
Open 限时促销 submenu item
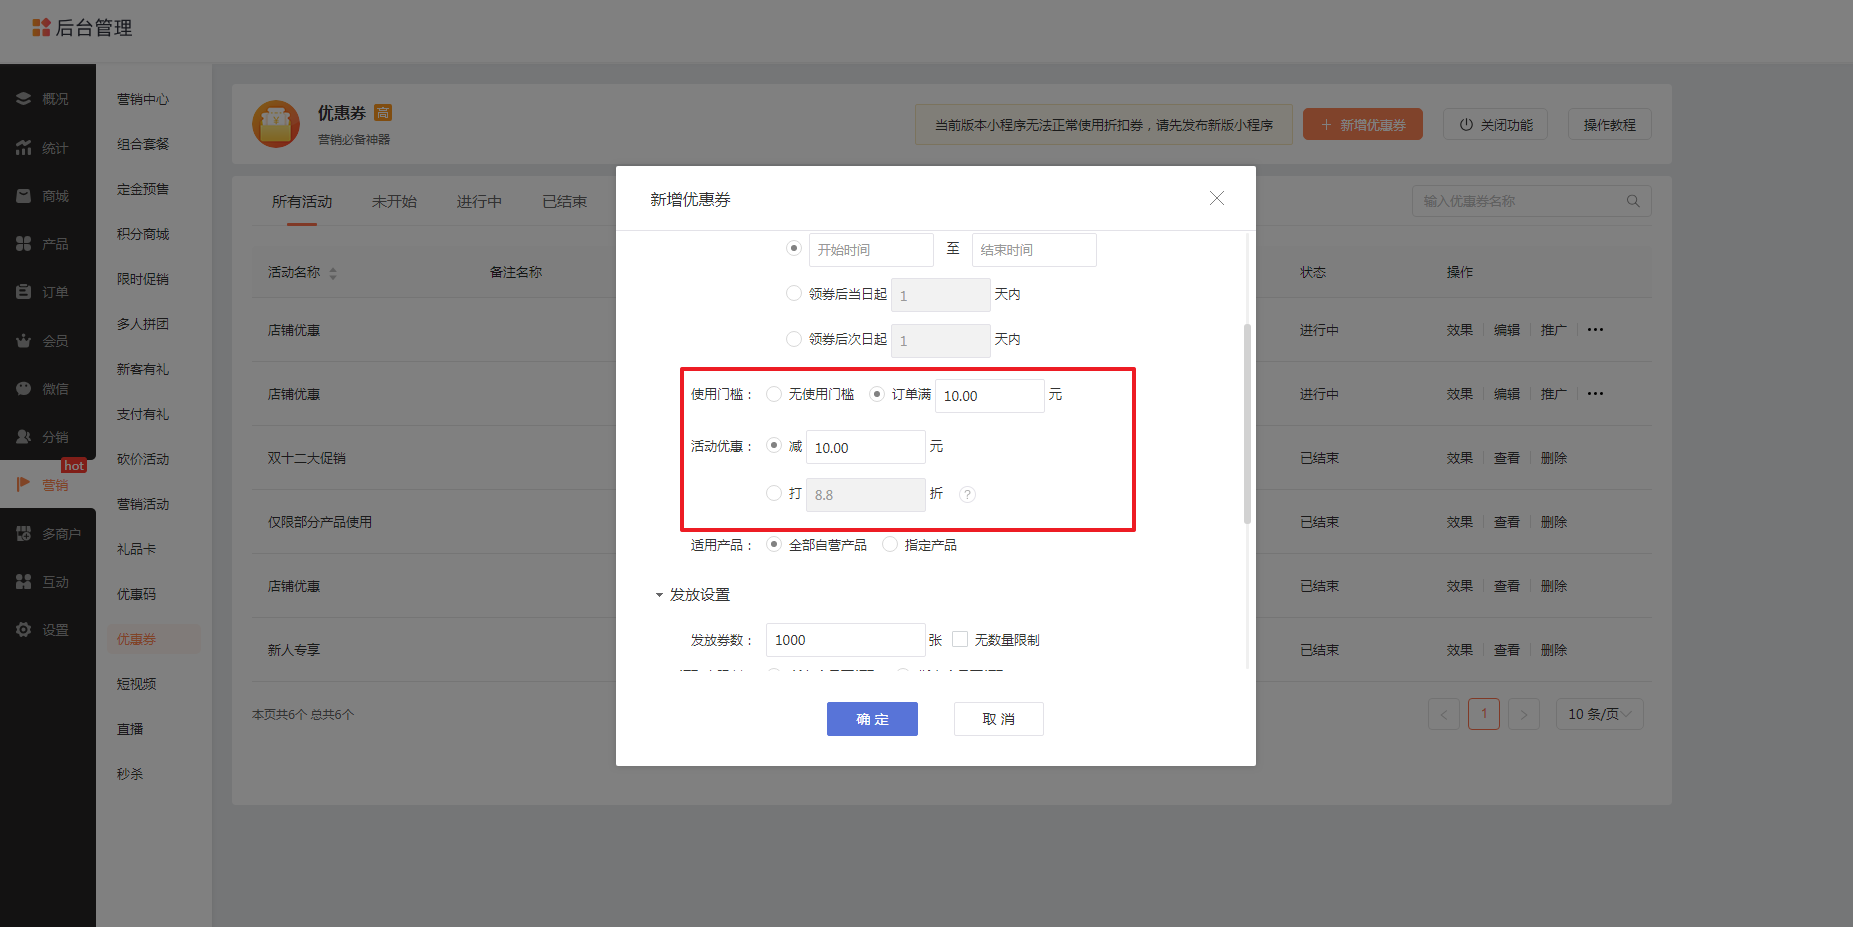(143, 279)
